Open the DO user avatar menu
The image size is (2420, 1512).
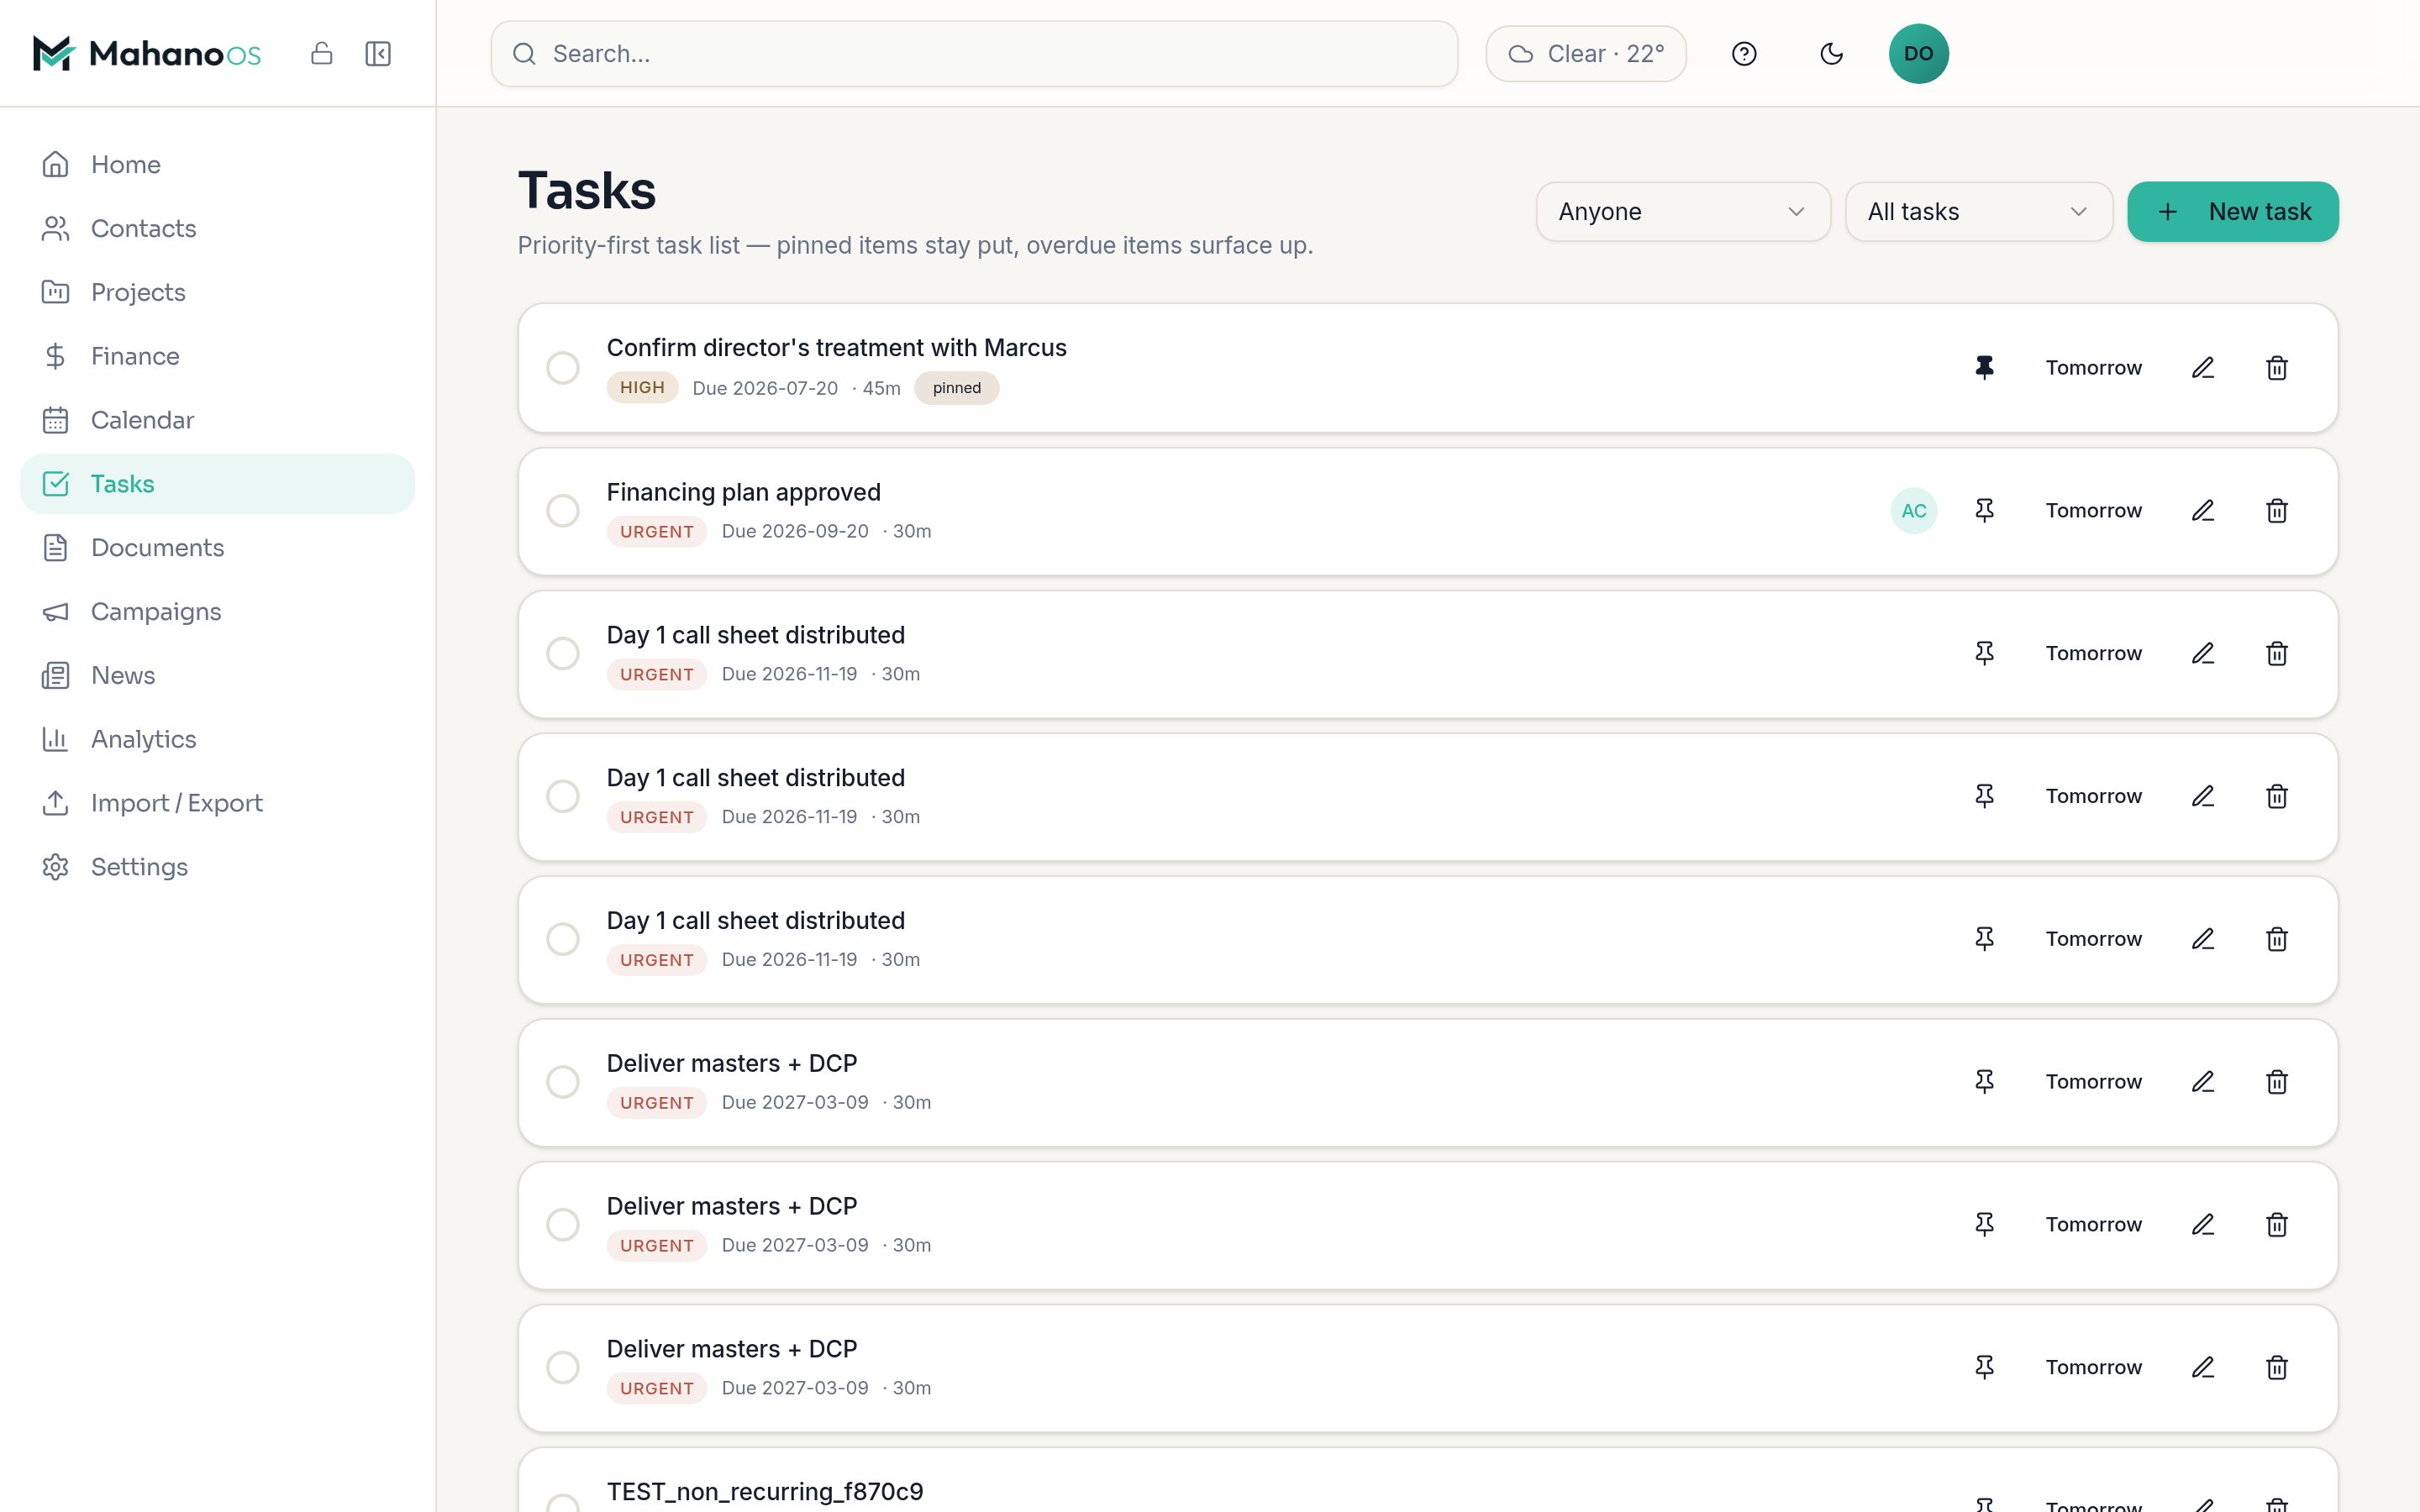pos(1918,53)
